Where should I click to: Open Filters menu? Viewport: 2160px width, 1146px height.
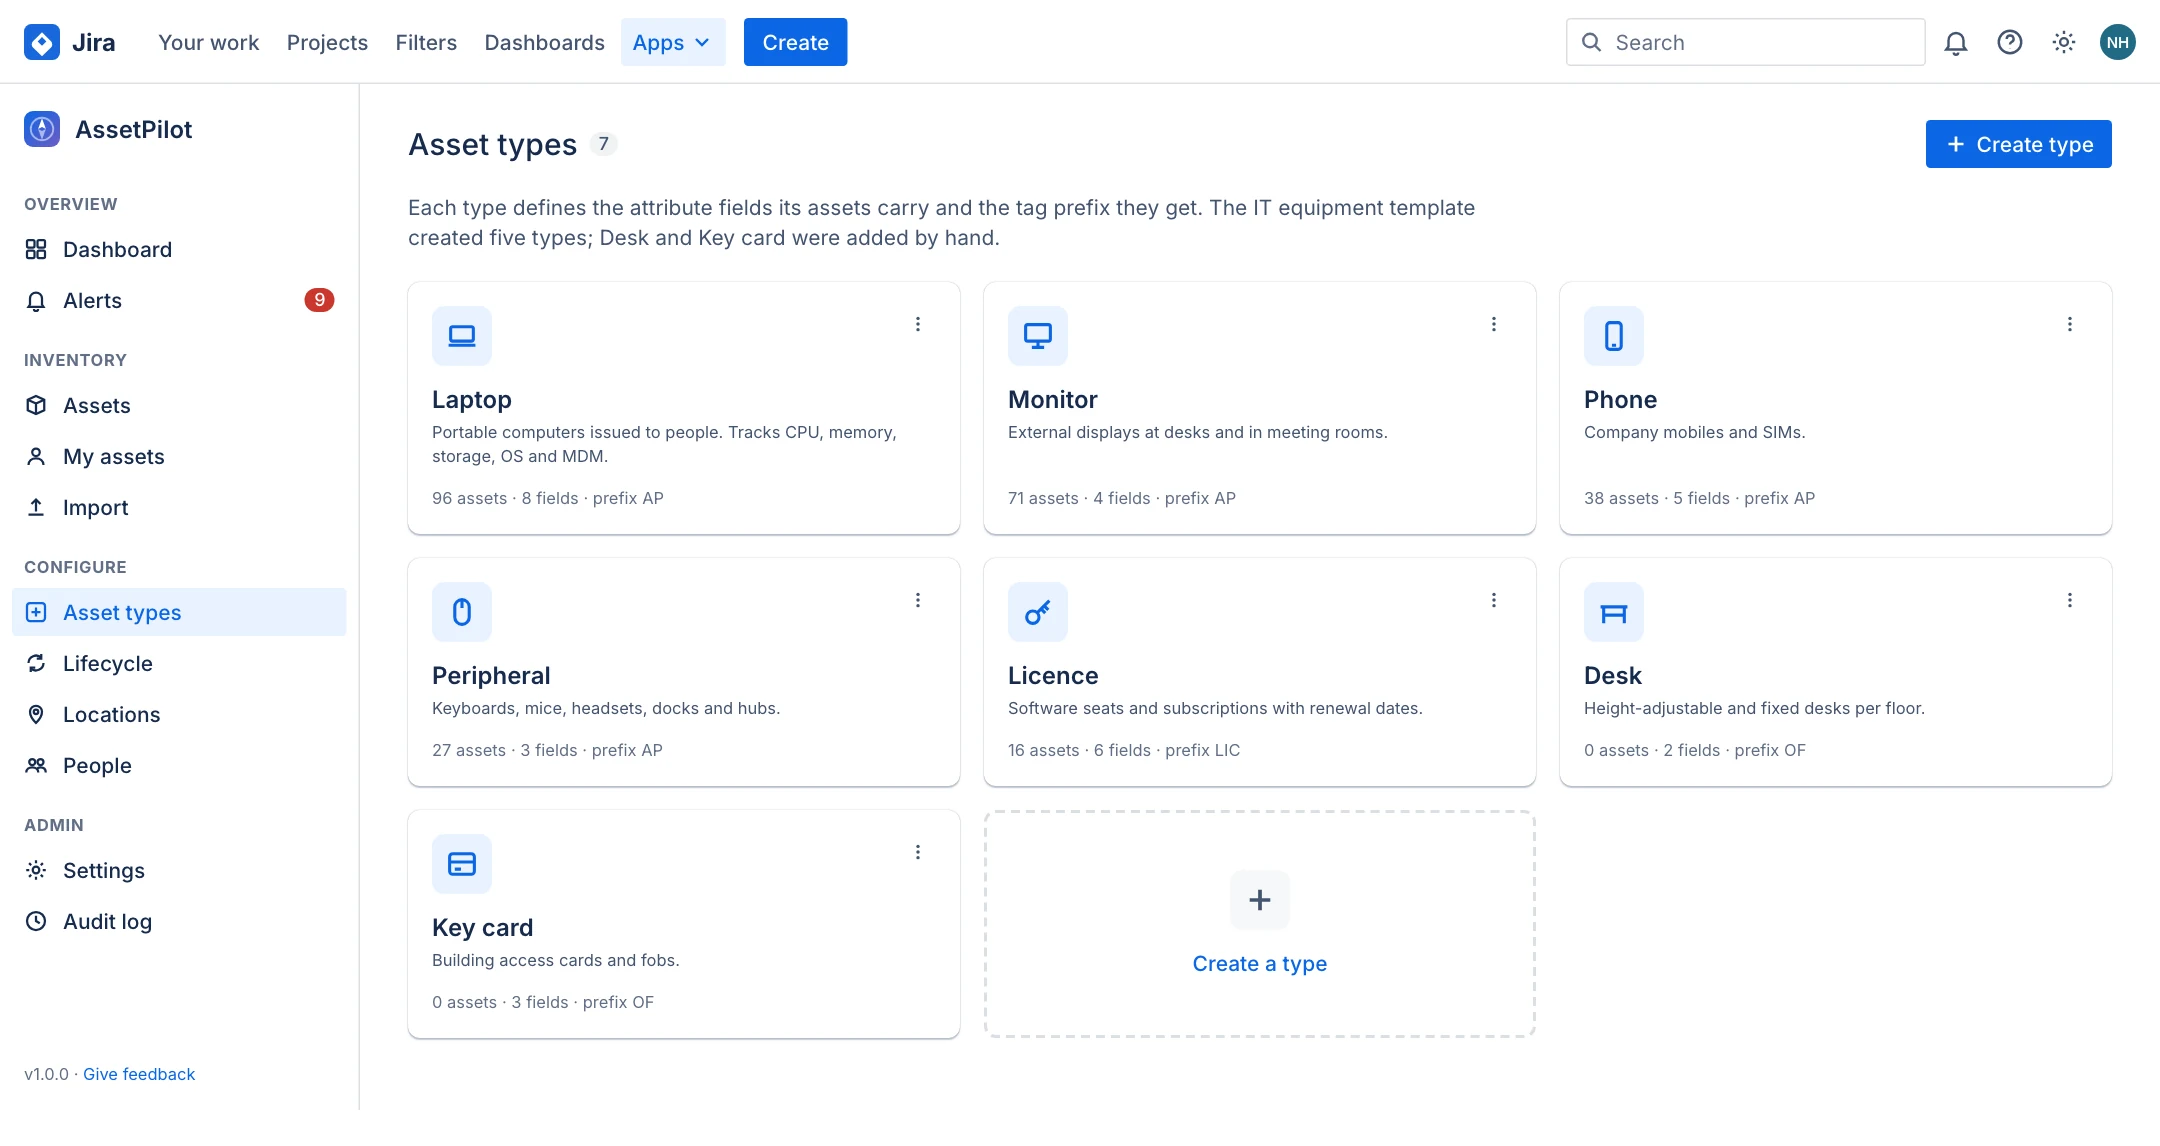coord(426,42)
